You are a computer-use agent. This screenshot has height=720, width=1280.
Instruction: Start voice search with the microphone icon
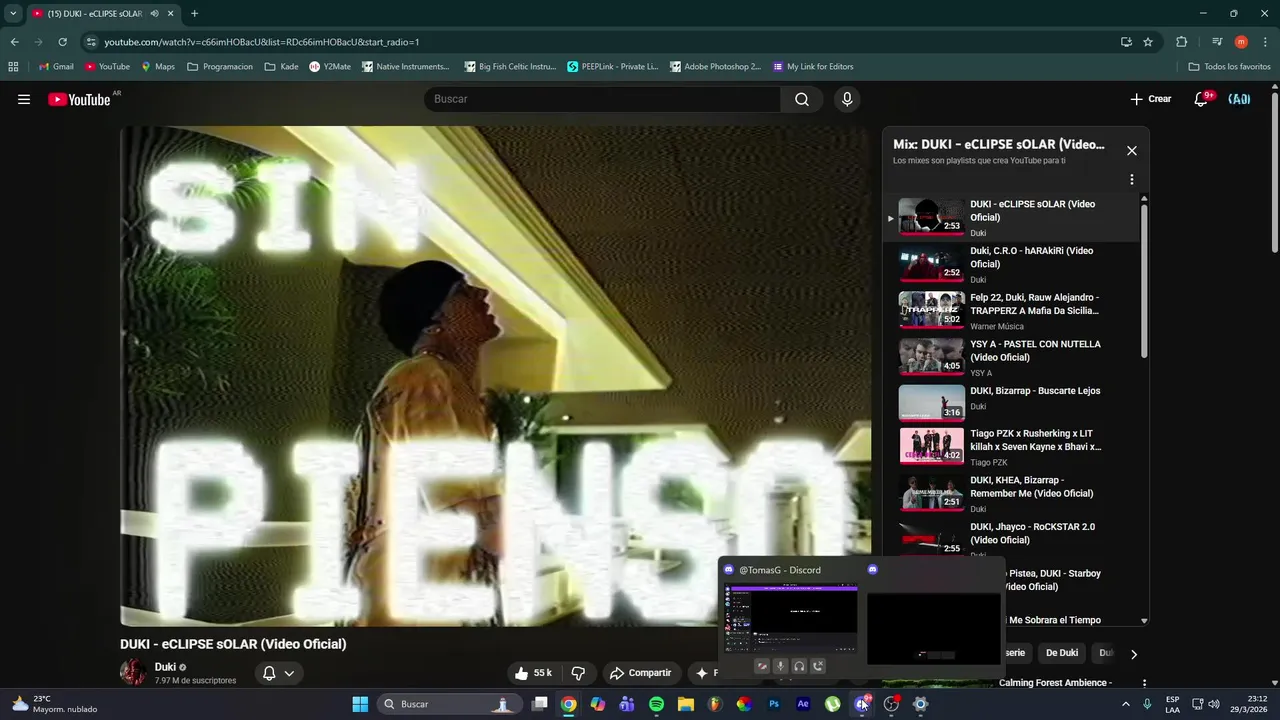pos(847,99)
